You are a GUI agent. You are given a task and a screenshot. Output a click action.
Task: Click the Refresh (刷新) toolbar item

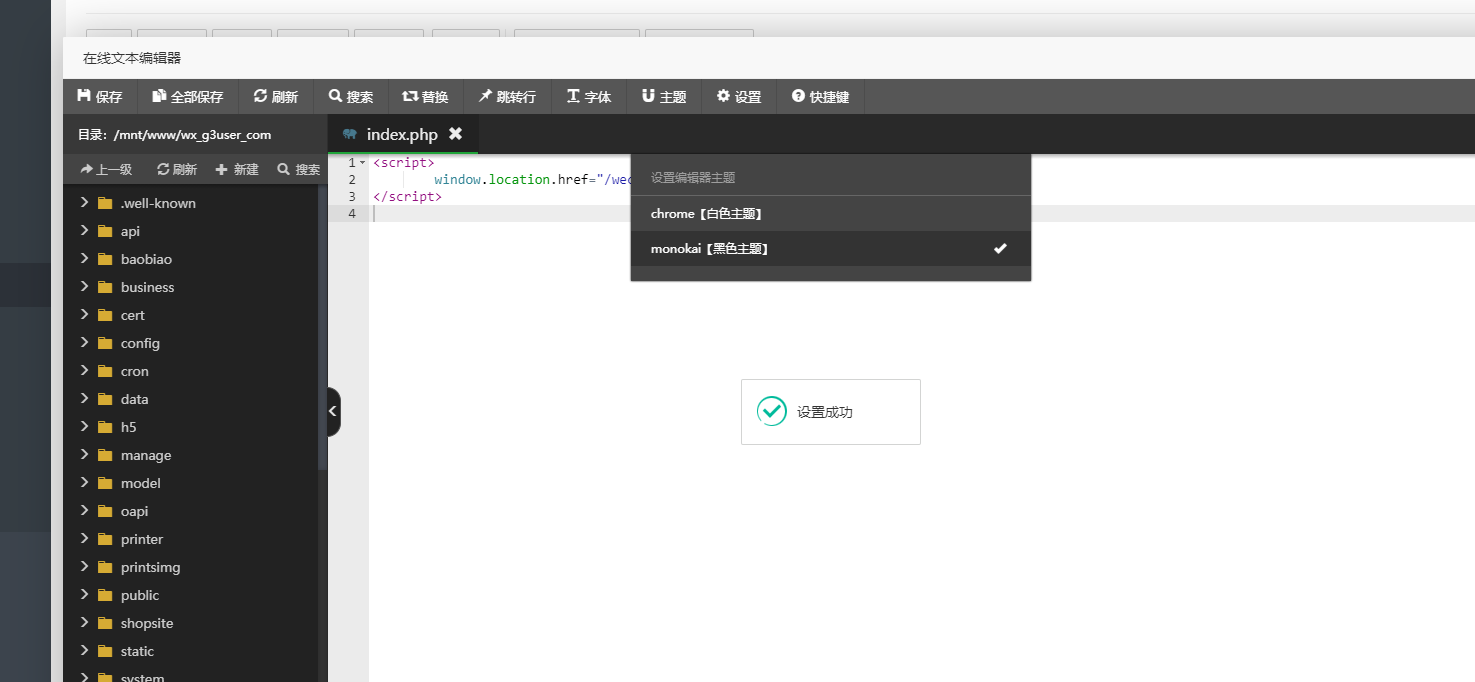276,97
